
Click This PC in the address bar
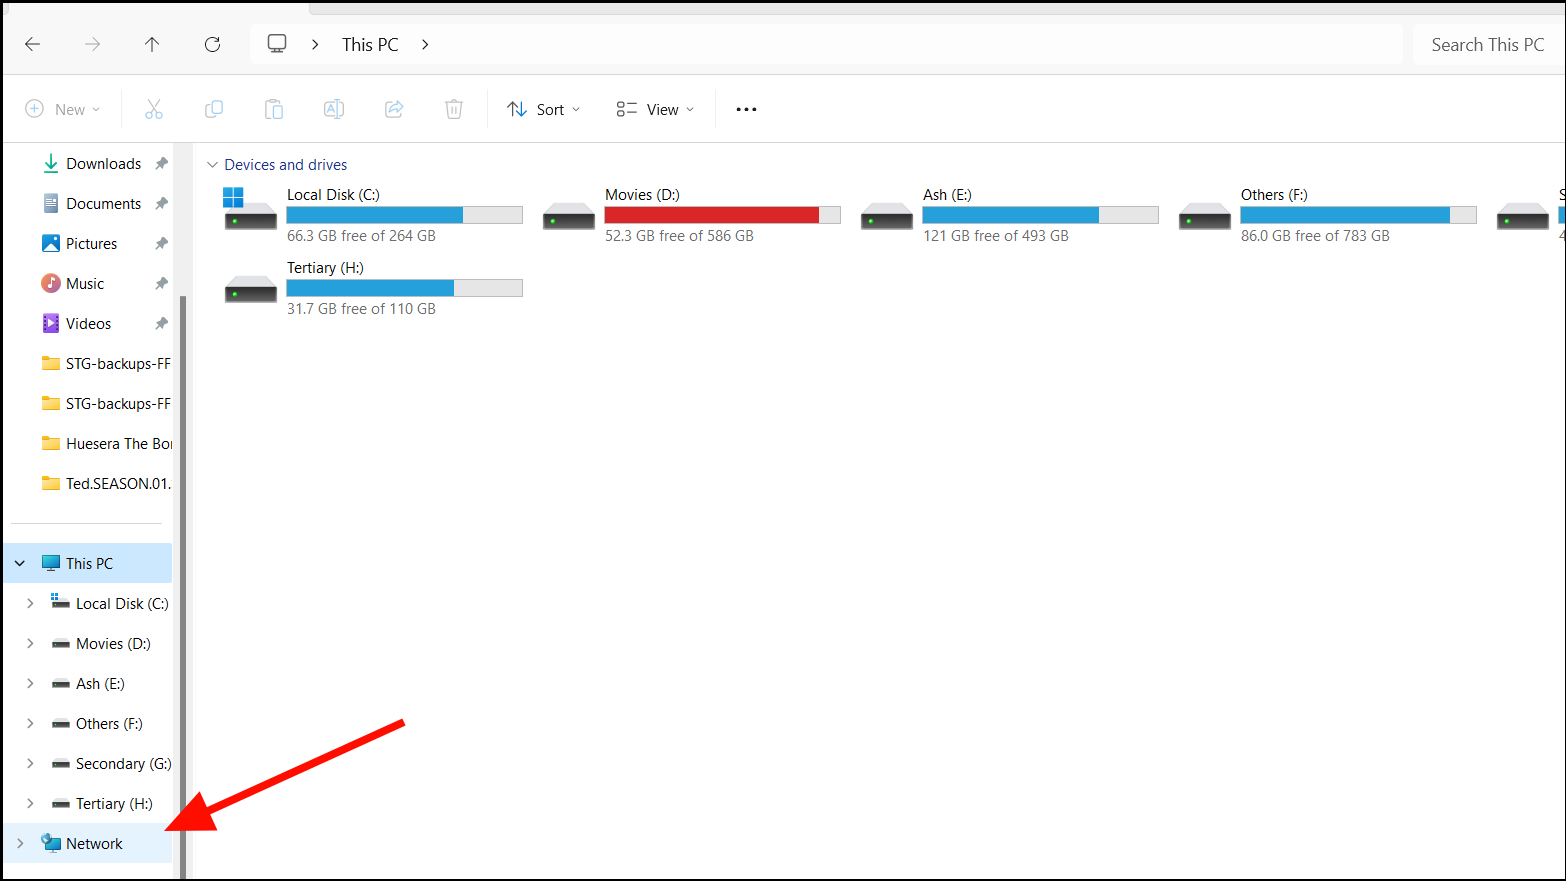click(370, 44)
